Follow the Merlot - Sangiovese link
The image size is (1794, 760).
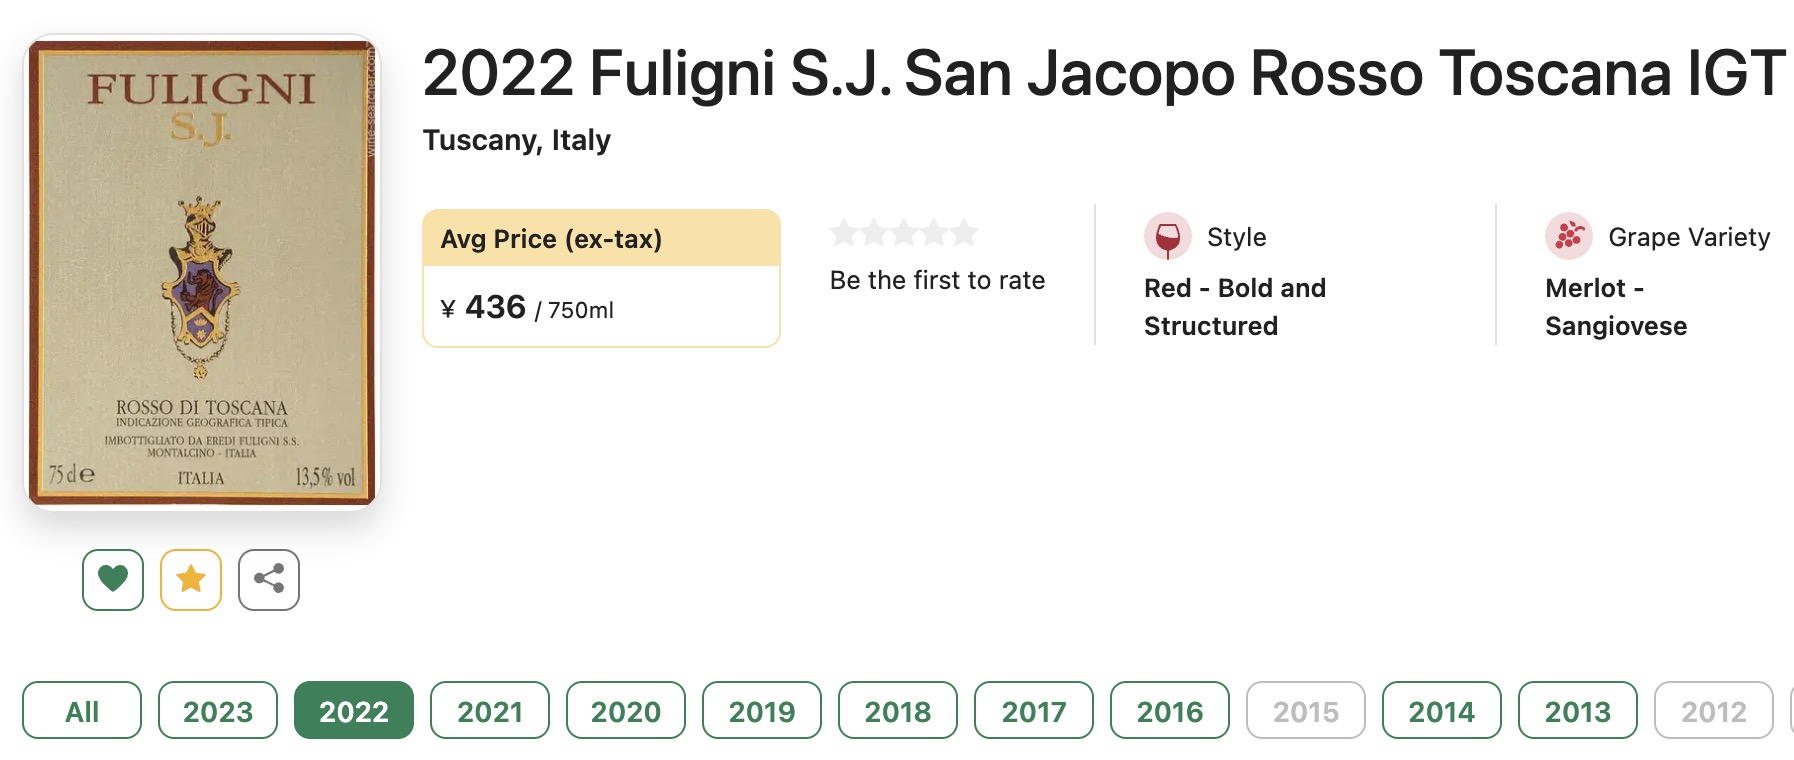point(1616,307)
